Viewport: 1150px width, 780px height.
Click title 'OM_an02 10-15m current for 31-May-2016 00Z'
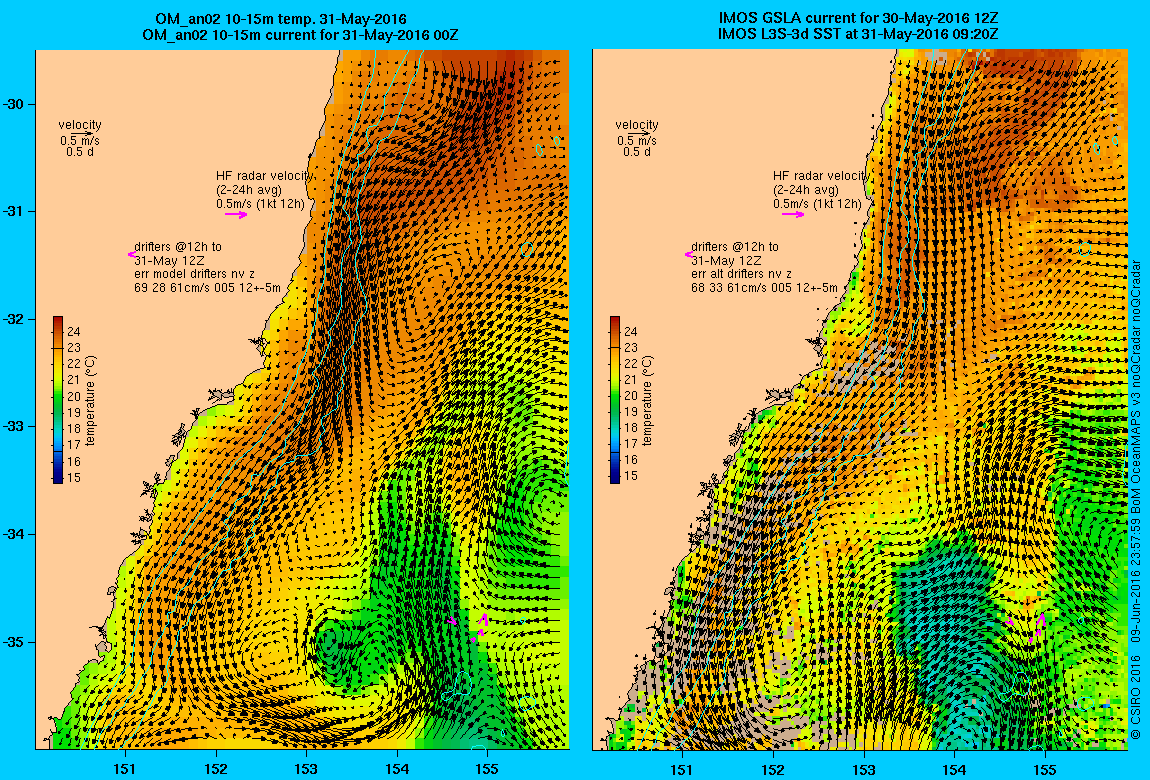pyautogui.click(x=301, y=34)
